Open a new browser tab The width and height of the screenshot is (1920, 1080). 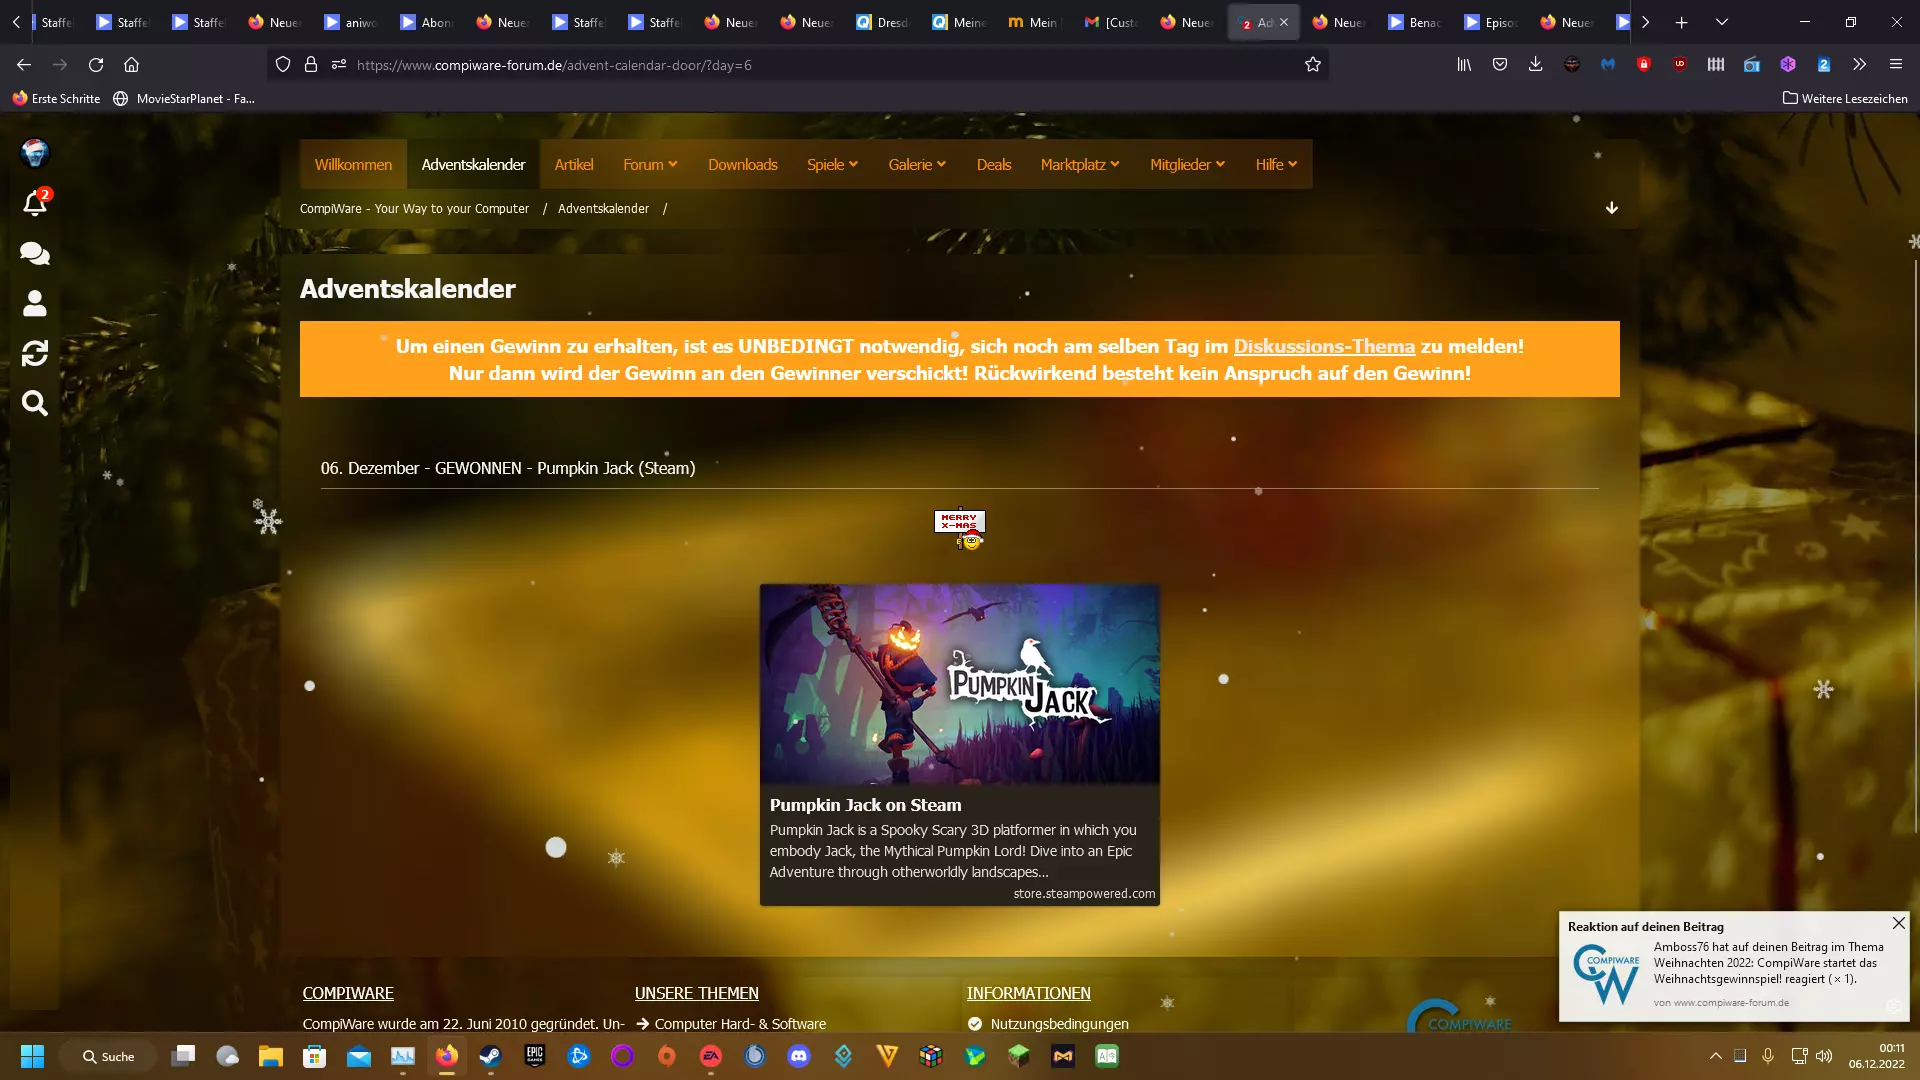coord(1682,22)
